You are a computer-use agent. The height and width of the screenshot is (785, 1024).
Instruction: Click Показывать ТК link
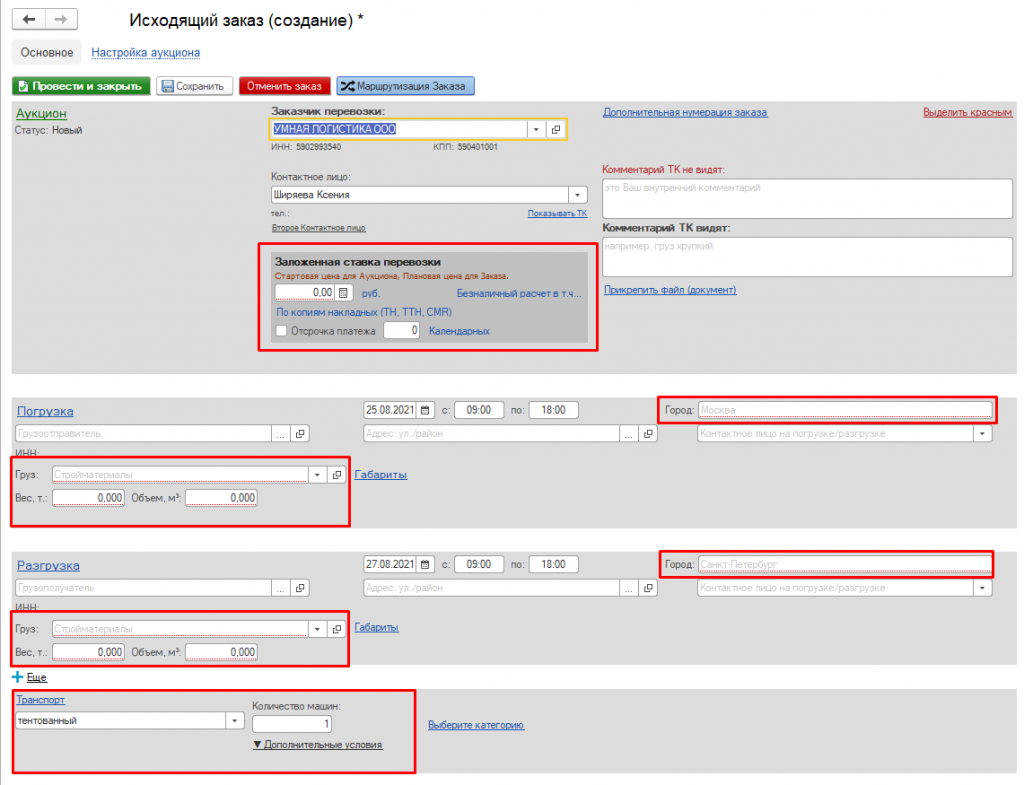click(557, 214)
